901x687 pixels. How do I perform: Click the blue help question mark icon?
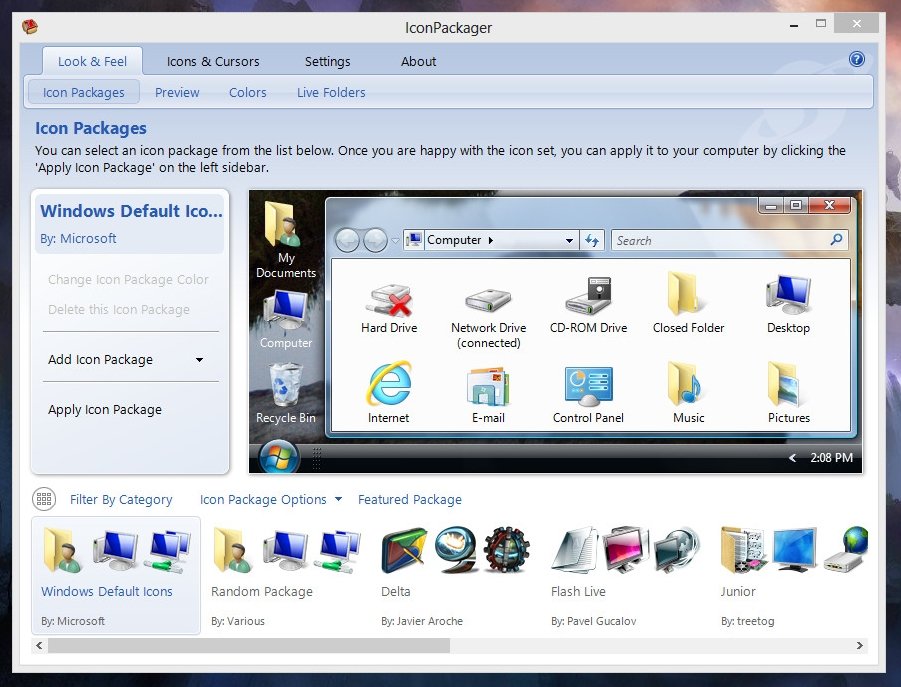[x=856, y=60]
